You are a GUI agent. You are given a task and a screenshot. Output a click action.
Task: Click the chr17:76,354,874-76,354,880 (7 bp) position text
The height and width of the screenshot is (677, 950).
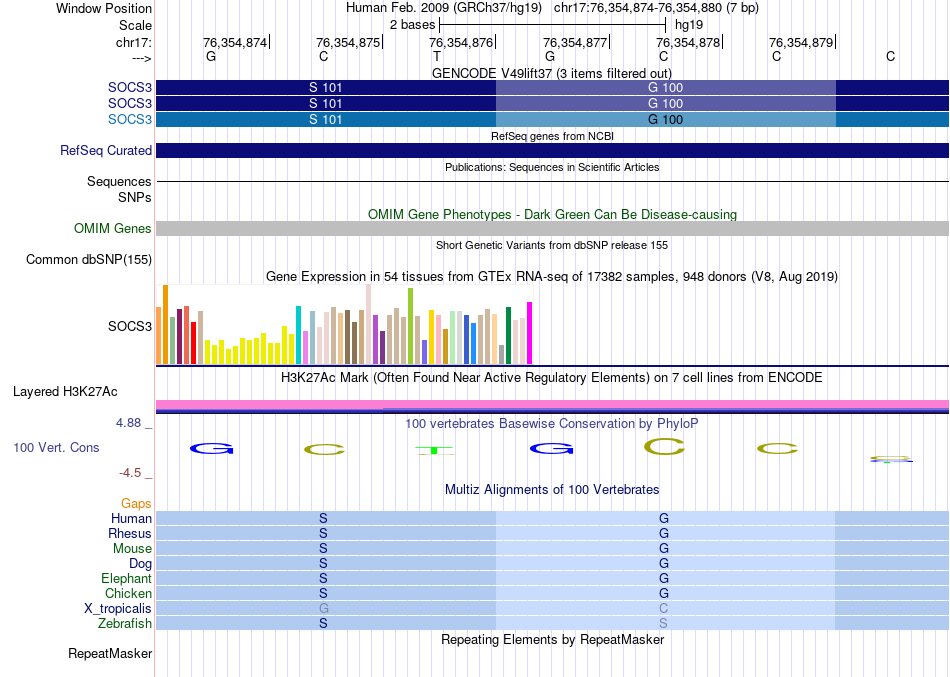pyautogui.click(x=656, y=8)
